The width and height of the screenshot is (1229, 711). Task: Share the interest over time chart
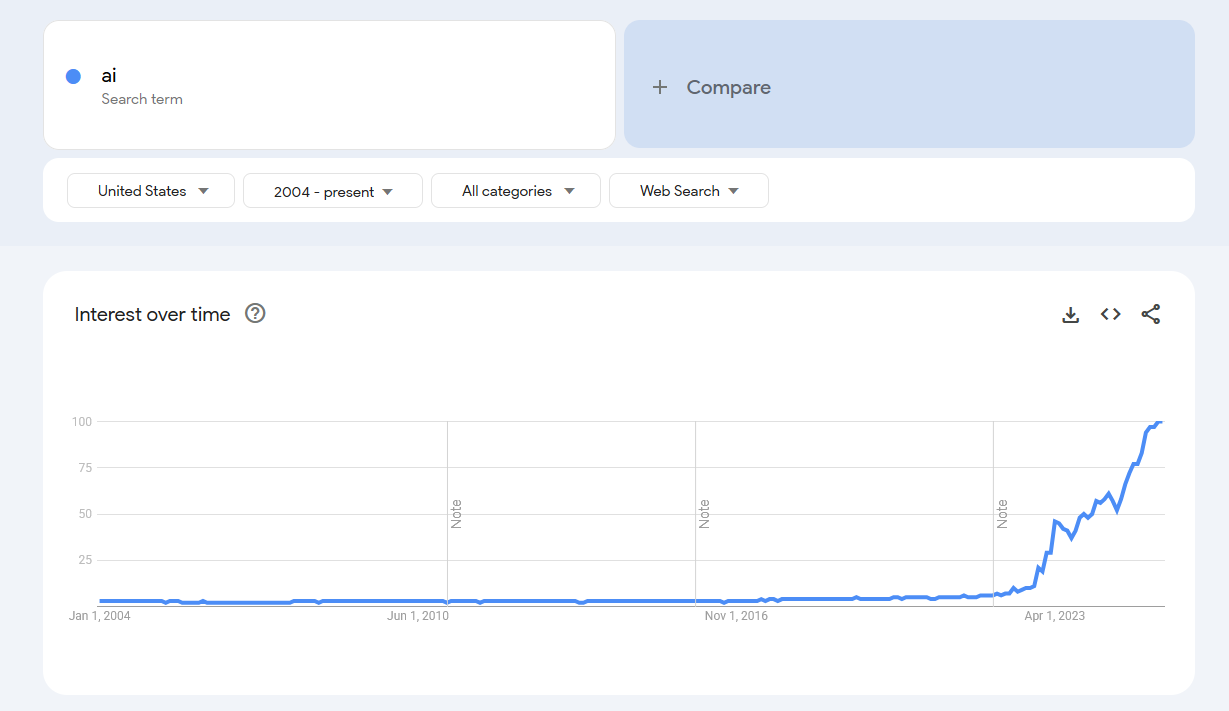1151,314
